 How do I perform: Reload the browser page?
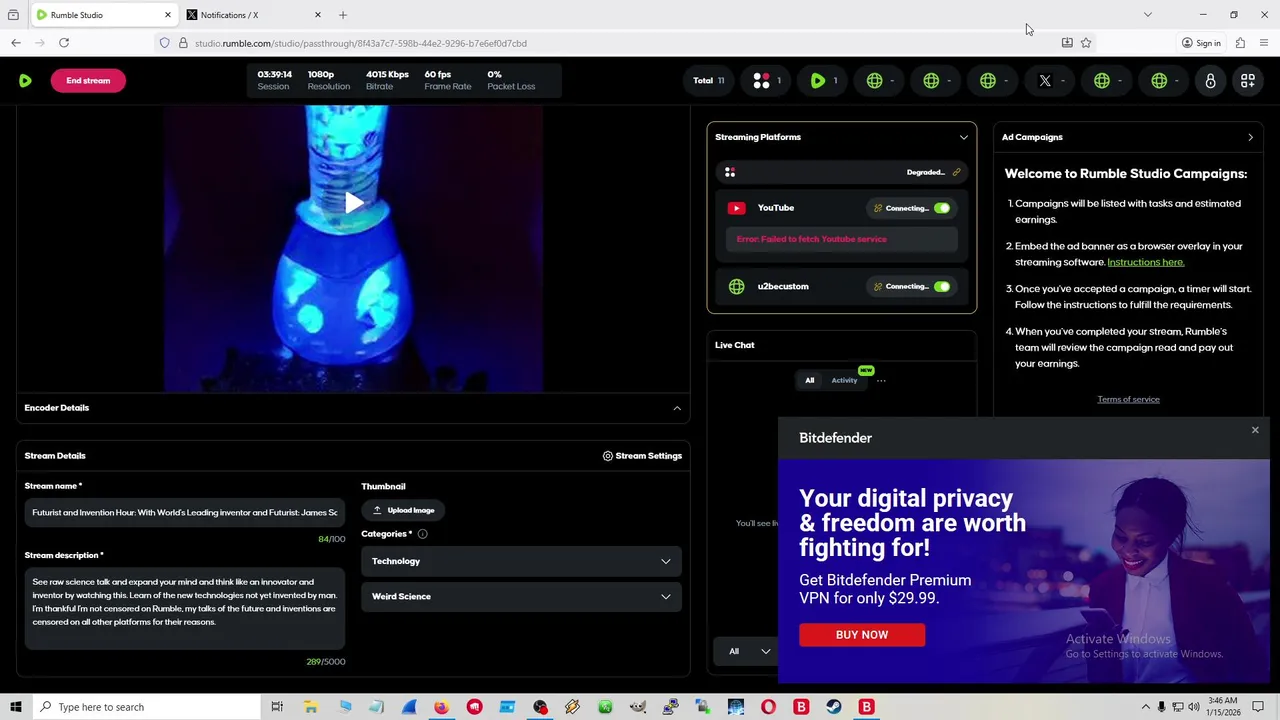(64, 43)
